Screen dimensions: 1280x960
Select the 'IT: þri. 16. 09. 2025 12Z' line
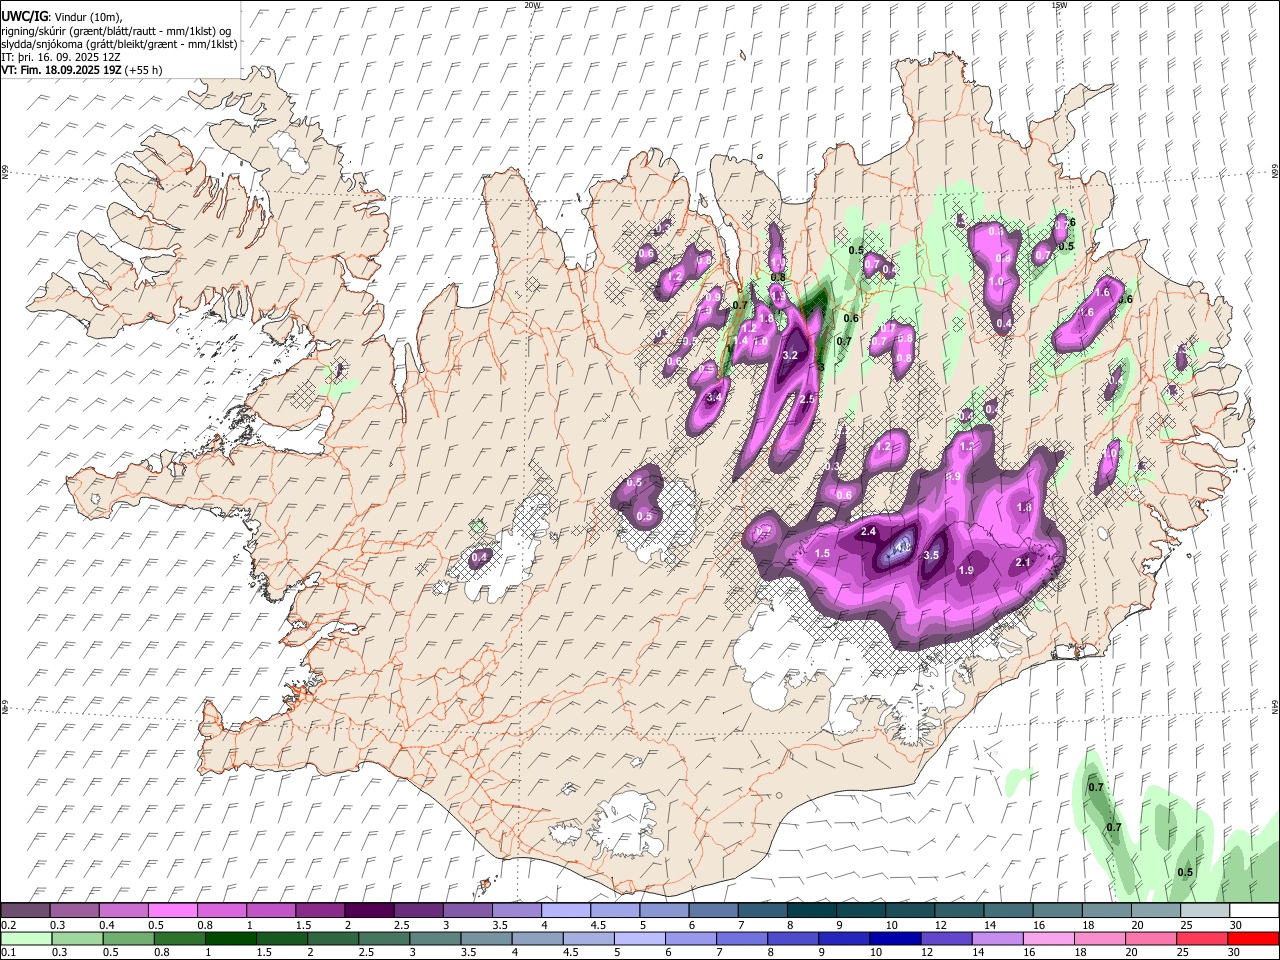(x=61, y=57)
